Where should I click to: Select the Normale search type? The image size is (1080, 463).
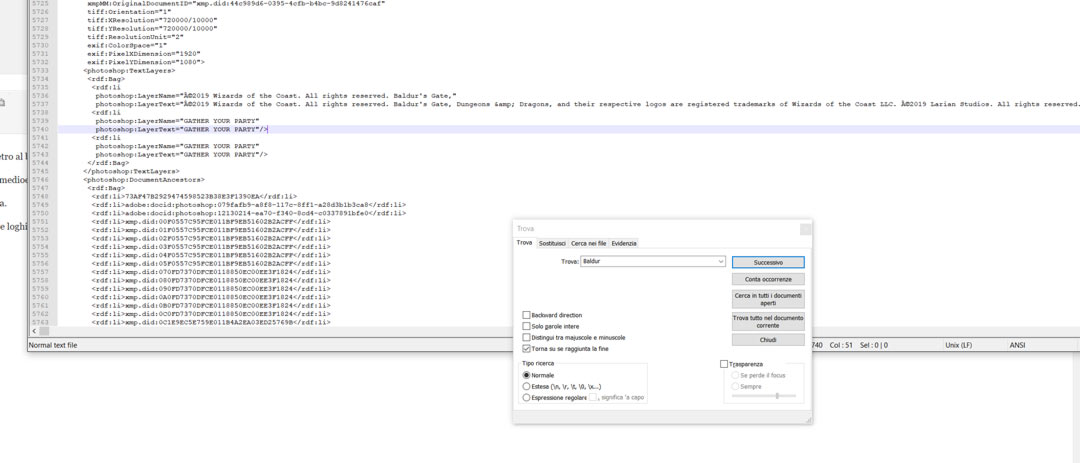point(527,375)
